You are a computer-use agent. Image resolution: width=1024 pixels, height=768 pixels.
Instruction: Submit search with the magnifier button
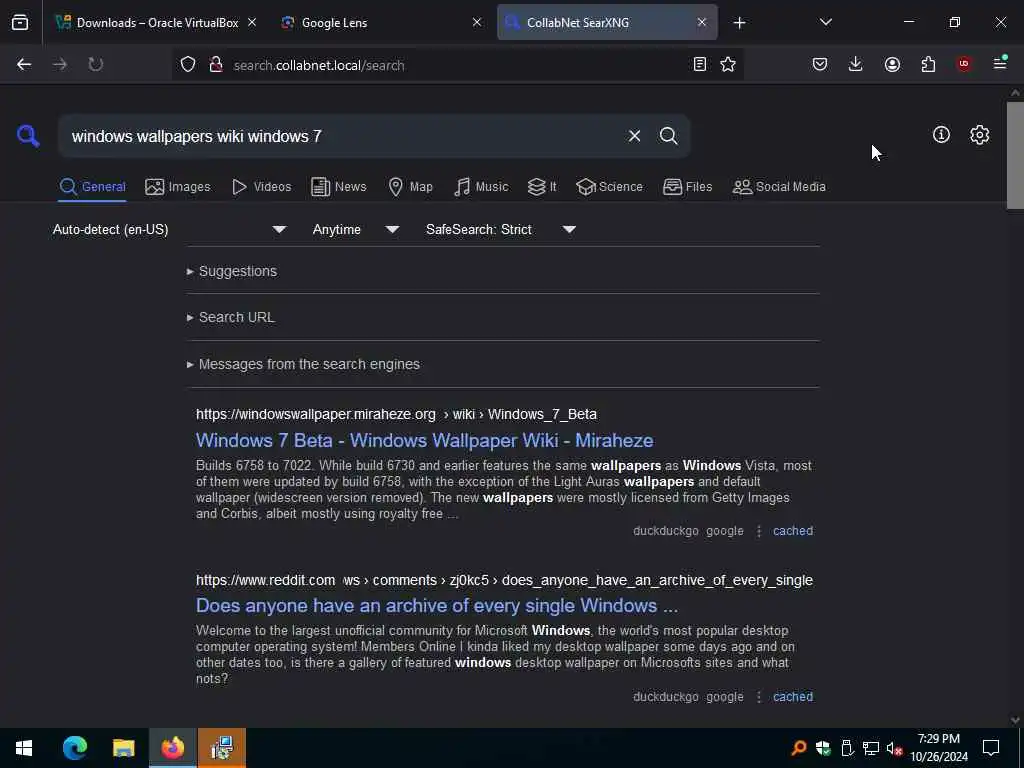tap(668, 136)
